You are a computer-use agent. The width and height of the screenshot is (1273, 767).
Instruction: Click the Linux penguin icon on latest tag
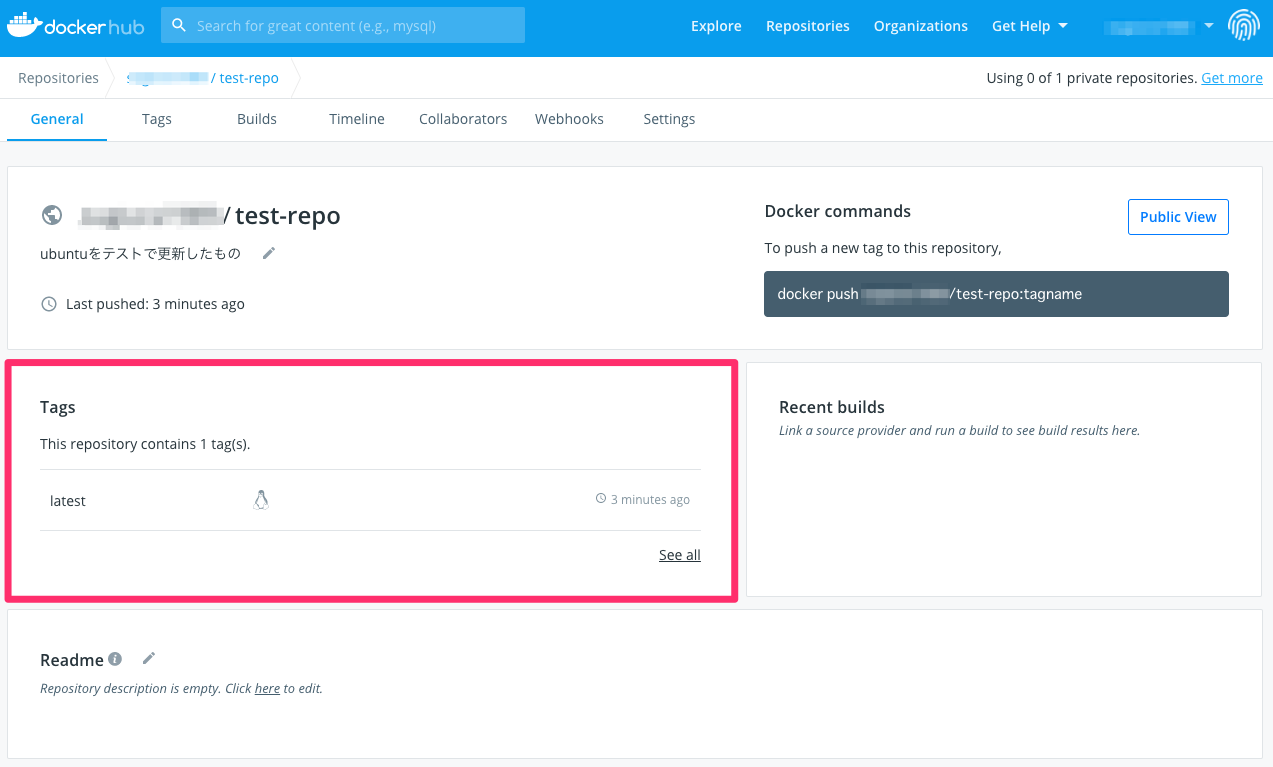(x=261, y=500)
